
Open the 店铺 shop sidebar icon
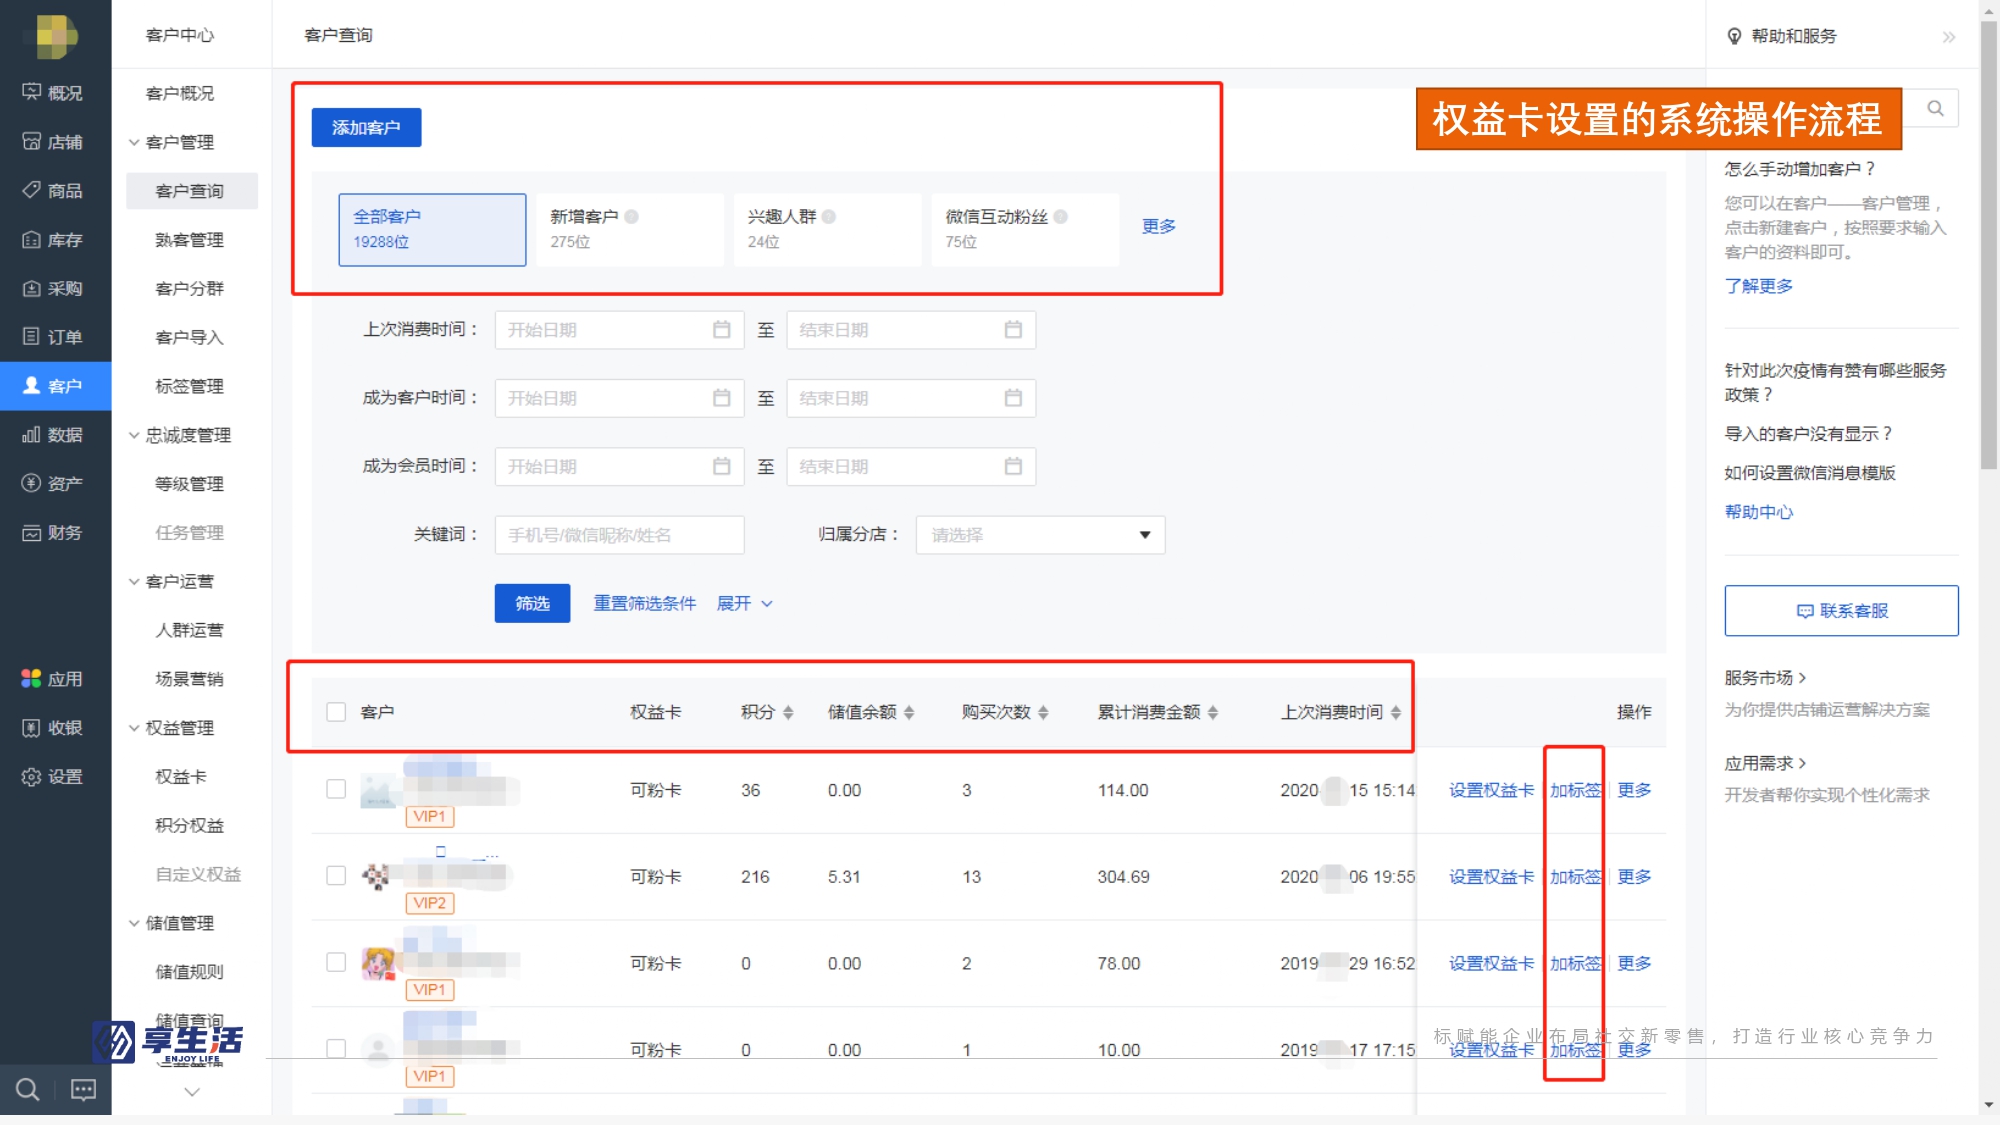[32, 141]
